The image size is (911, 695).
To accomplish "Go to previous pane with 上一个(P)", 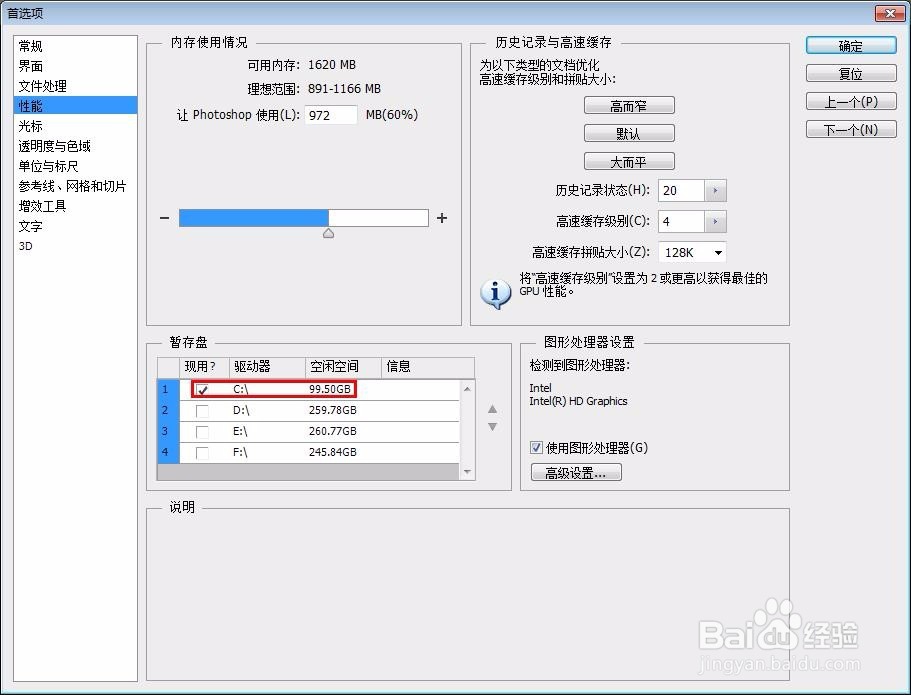I will pos(851,102).
